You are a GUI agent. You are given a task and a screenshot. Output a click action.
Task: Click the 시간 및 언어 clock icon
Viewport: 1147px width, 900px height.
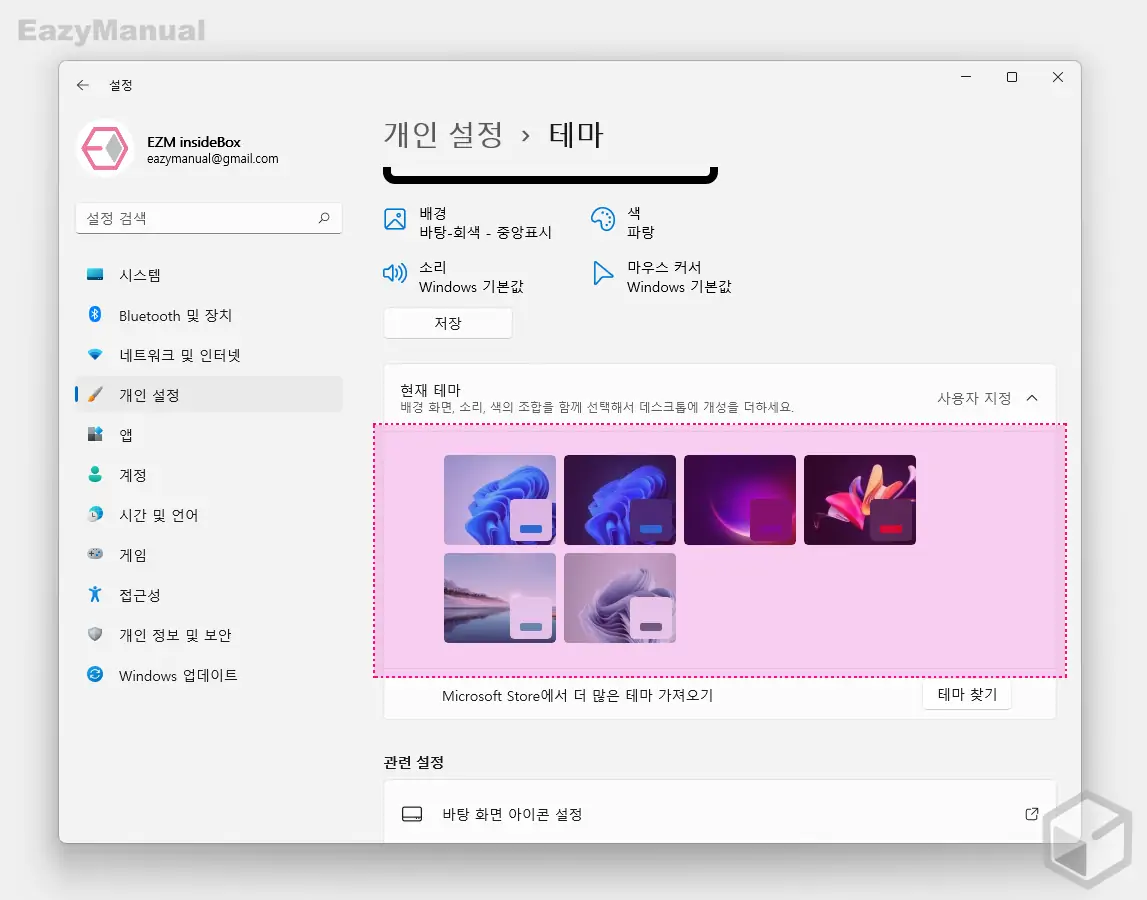[x=95, y=514]
